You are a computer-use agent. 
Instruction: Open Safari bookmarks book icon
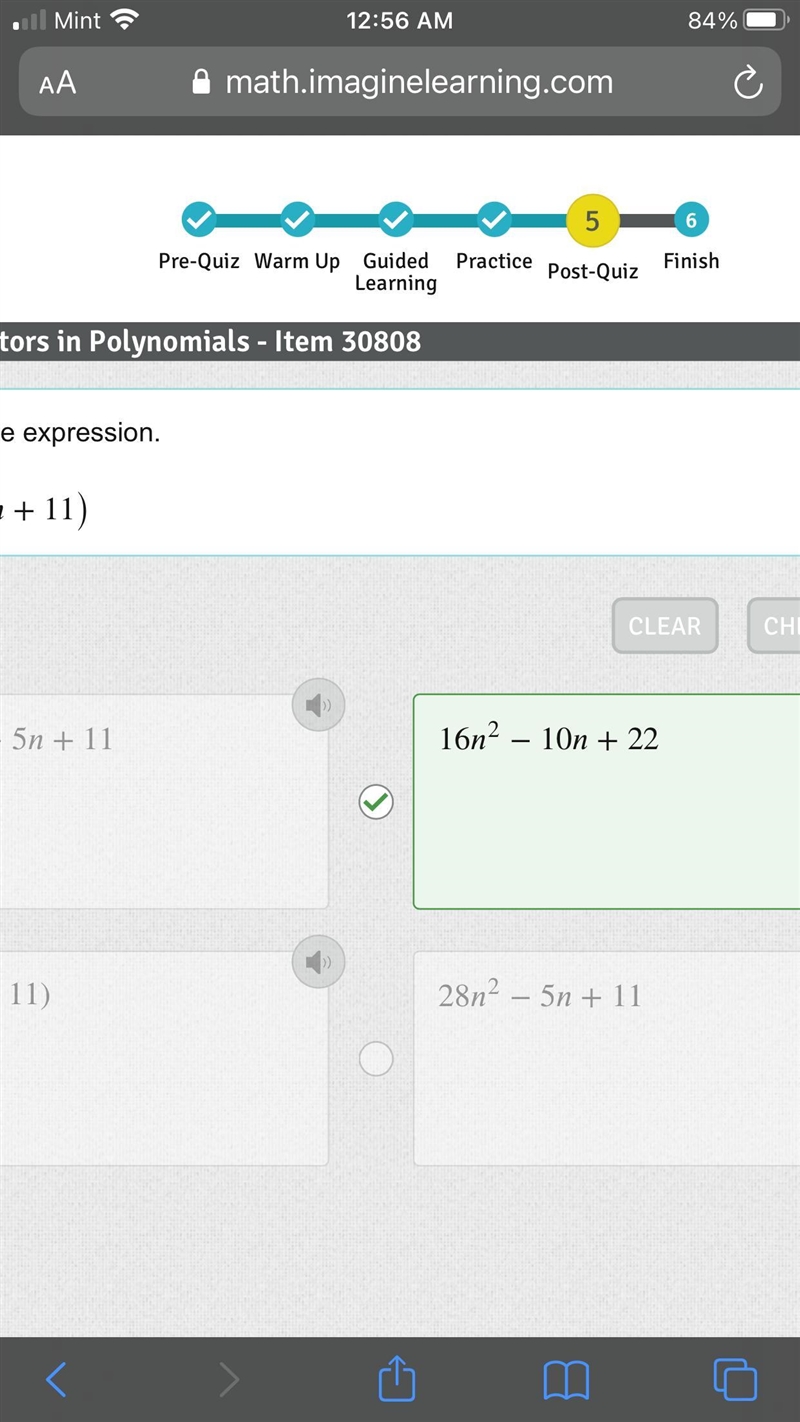click(566, 1381)
